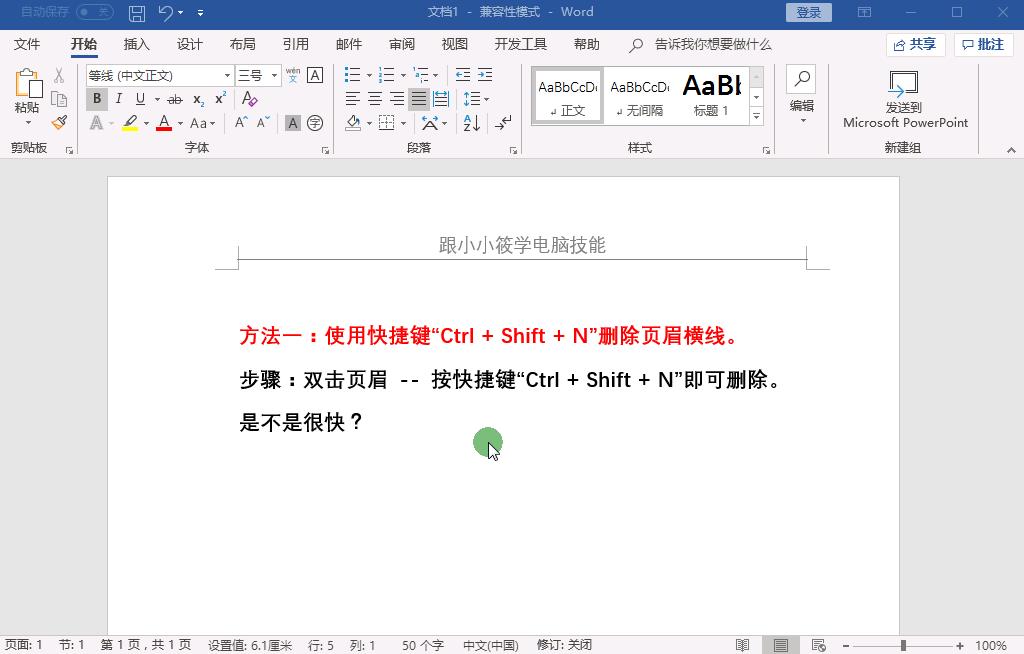Expand the highlight color options
Screen dimensions: 1024x654
[146, 123]
